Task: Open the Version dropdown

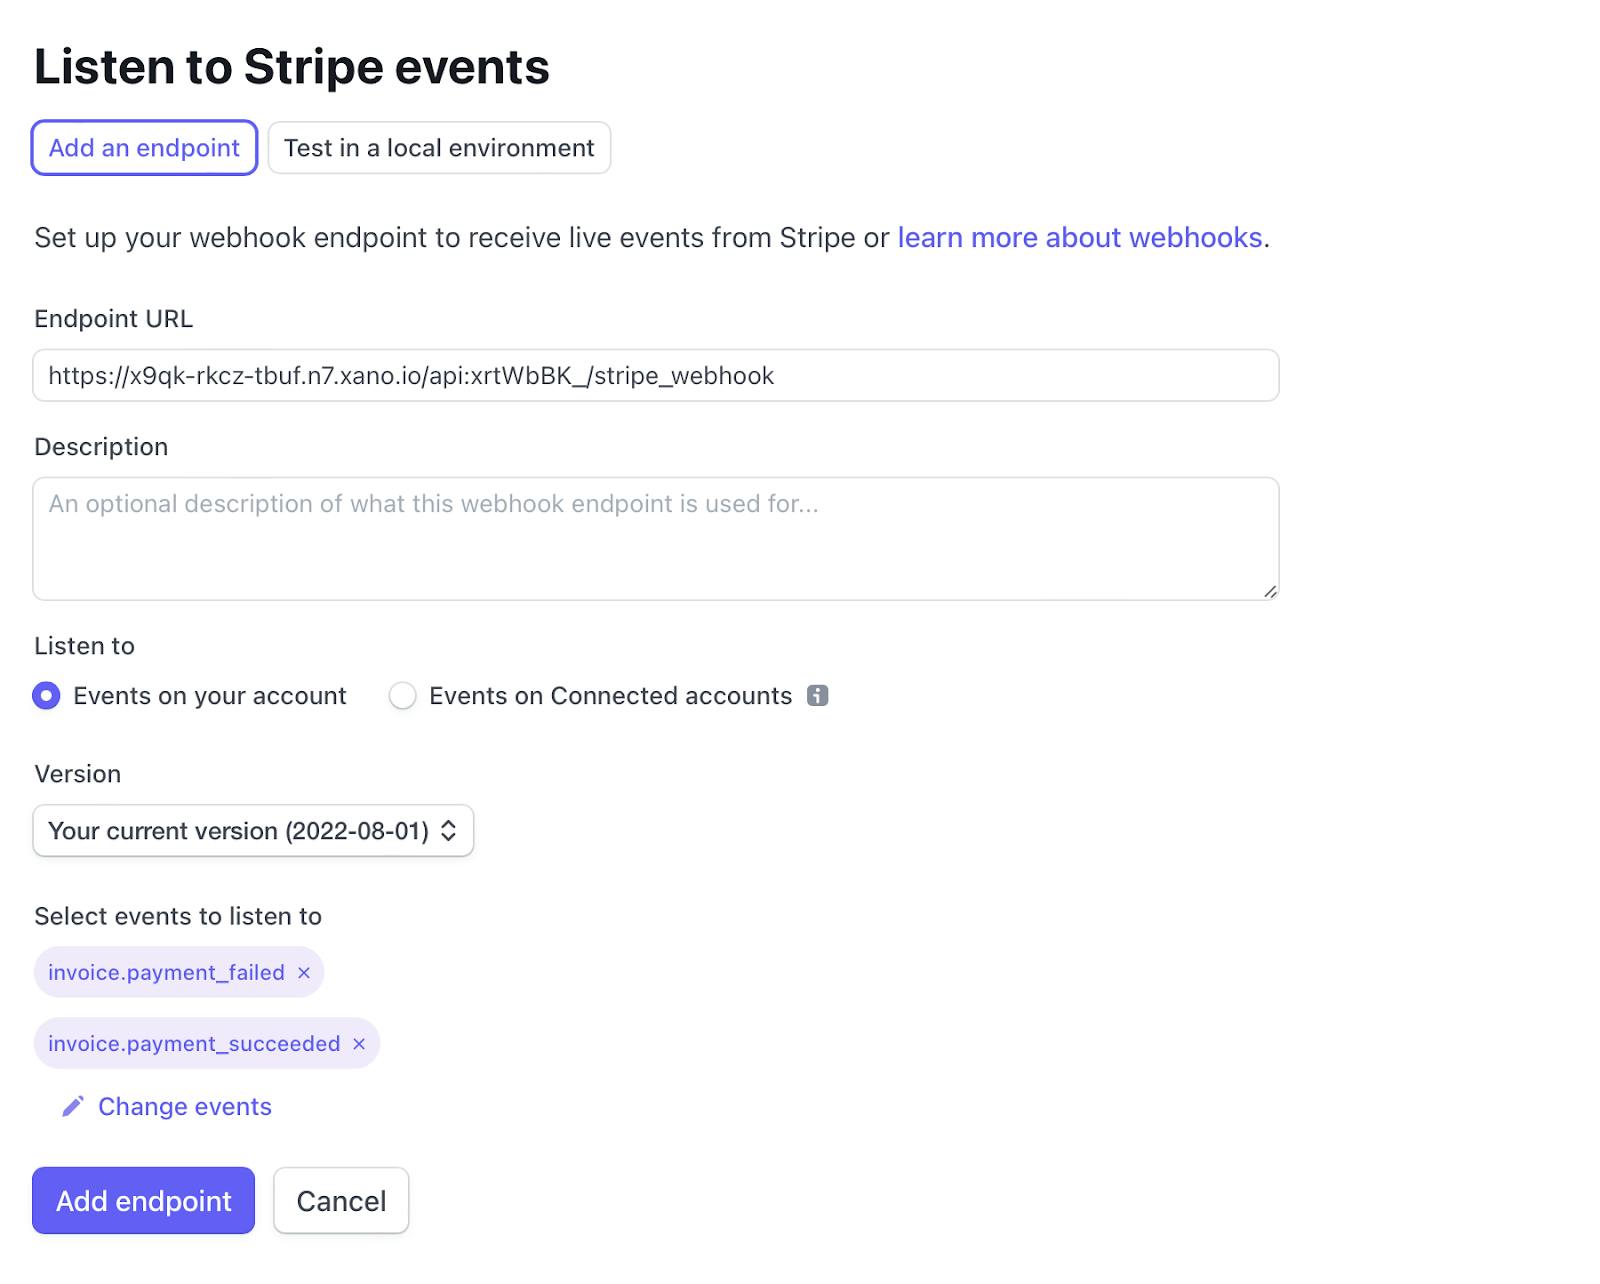Action: [x=240, y=831]
